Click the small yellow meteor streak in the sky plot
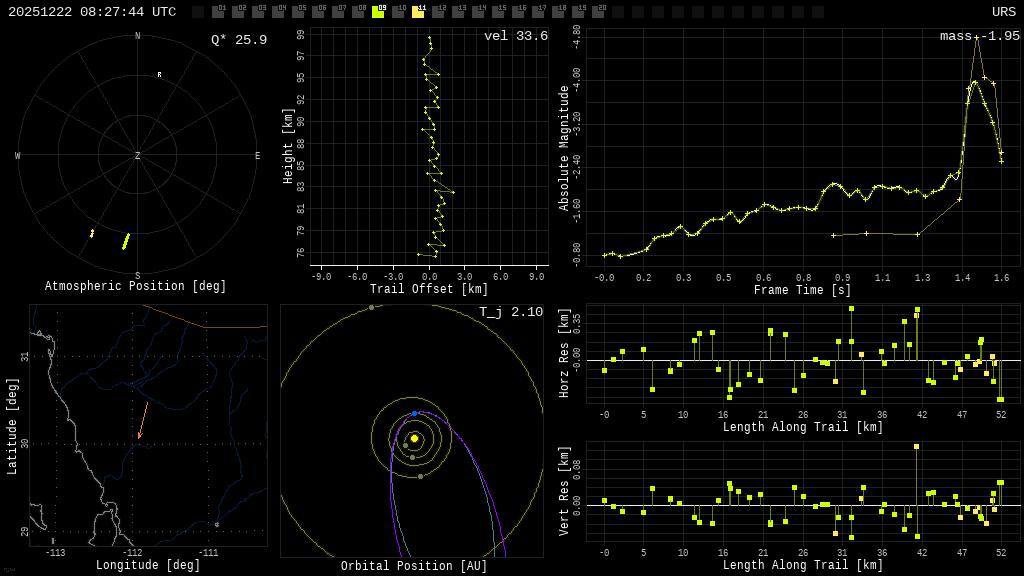The height and width of the screenshot is (576, 1024). pyautogui.click(x=92, y=233)
